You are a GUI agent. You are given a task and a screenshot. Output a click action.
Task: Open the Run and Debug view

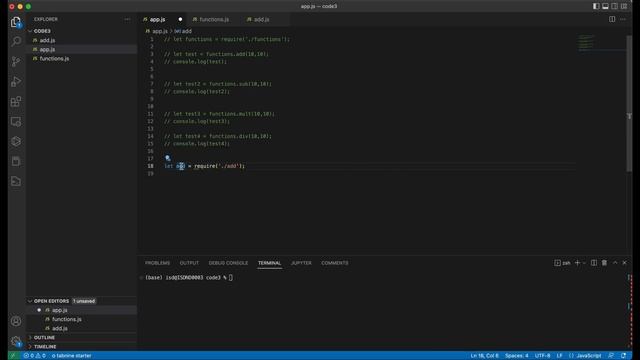click(16, 81)
